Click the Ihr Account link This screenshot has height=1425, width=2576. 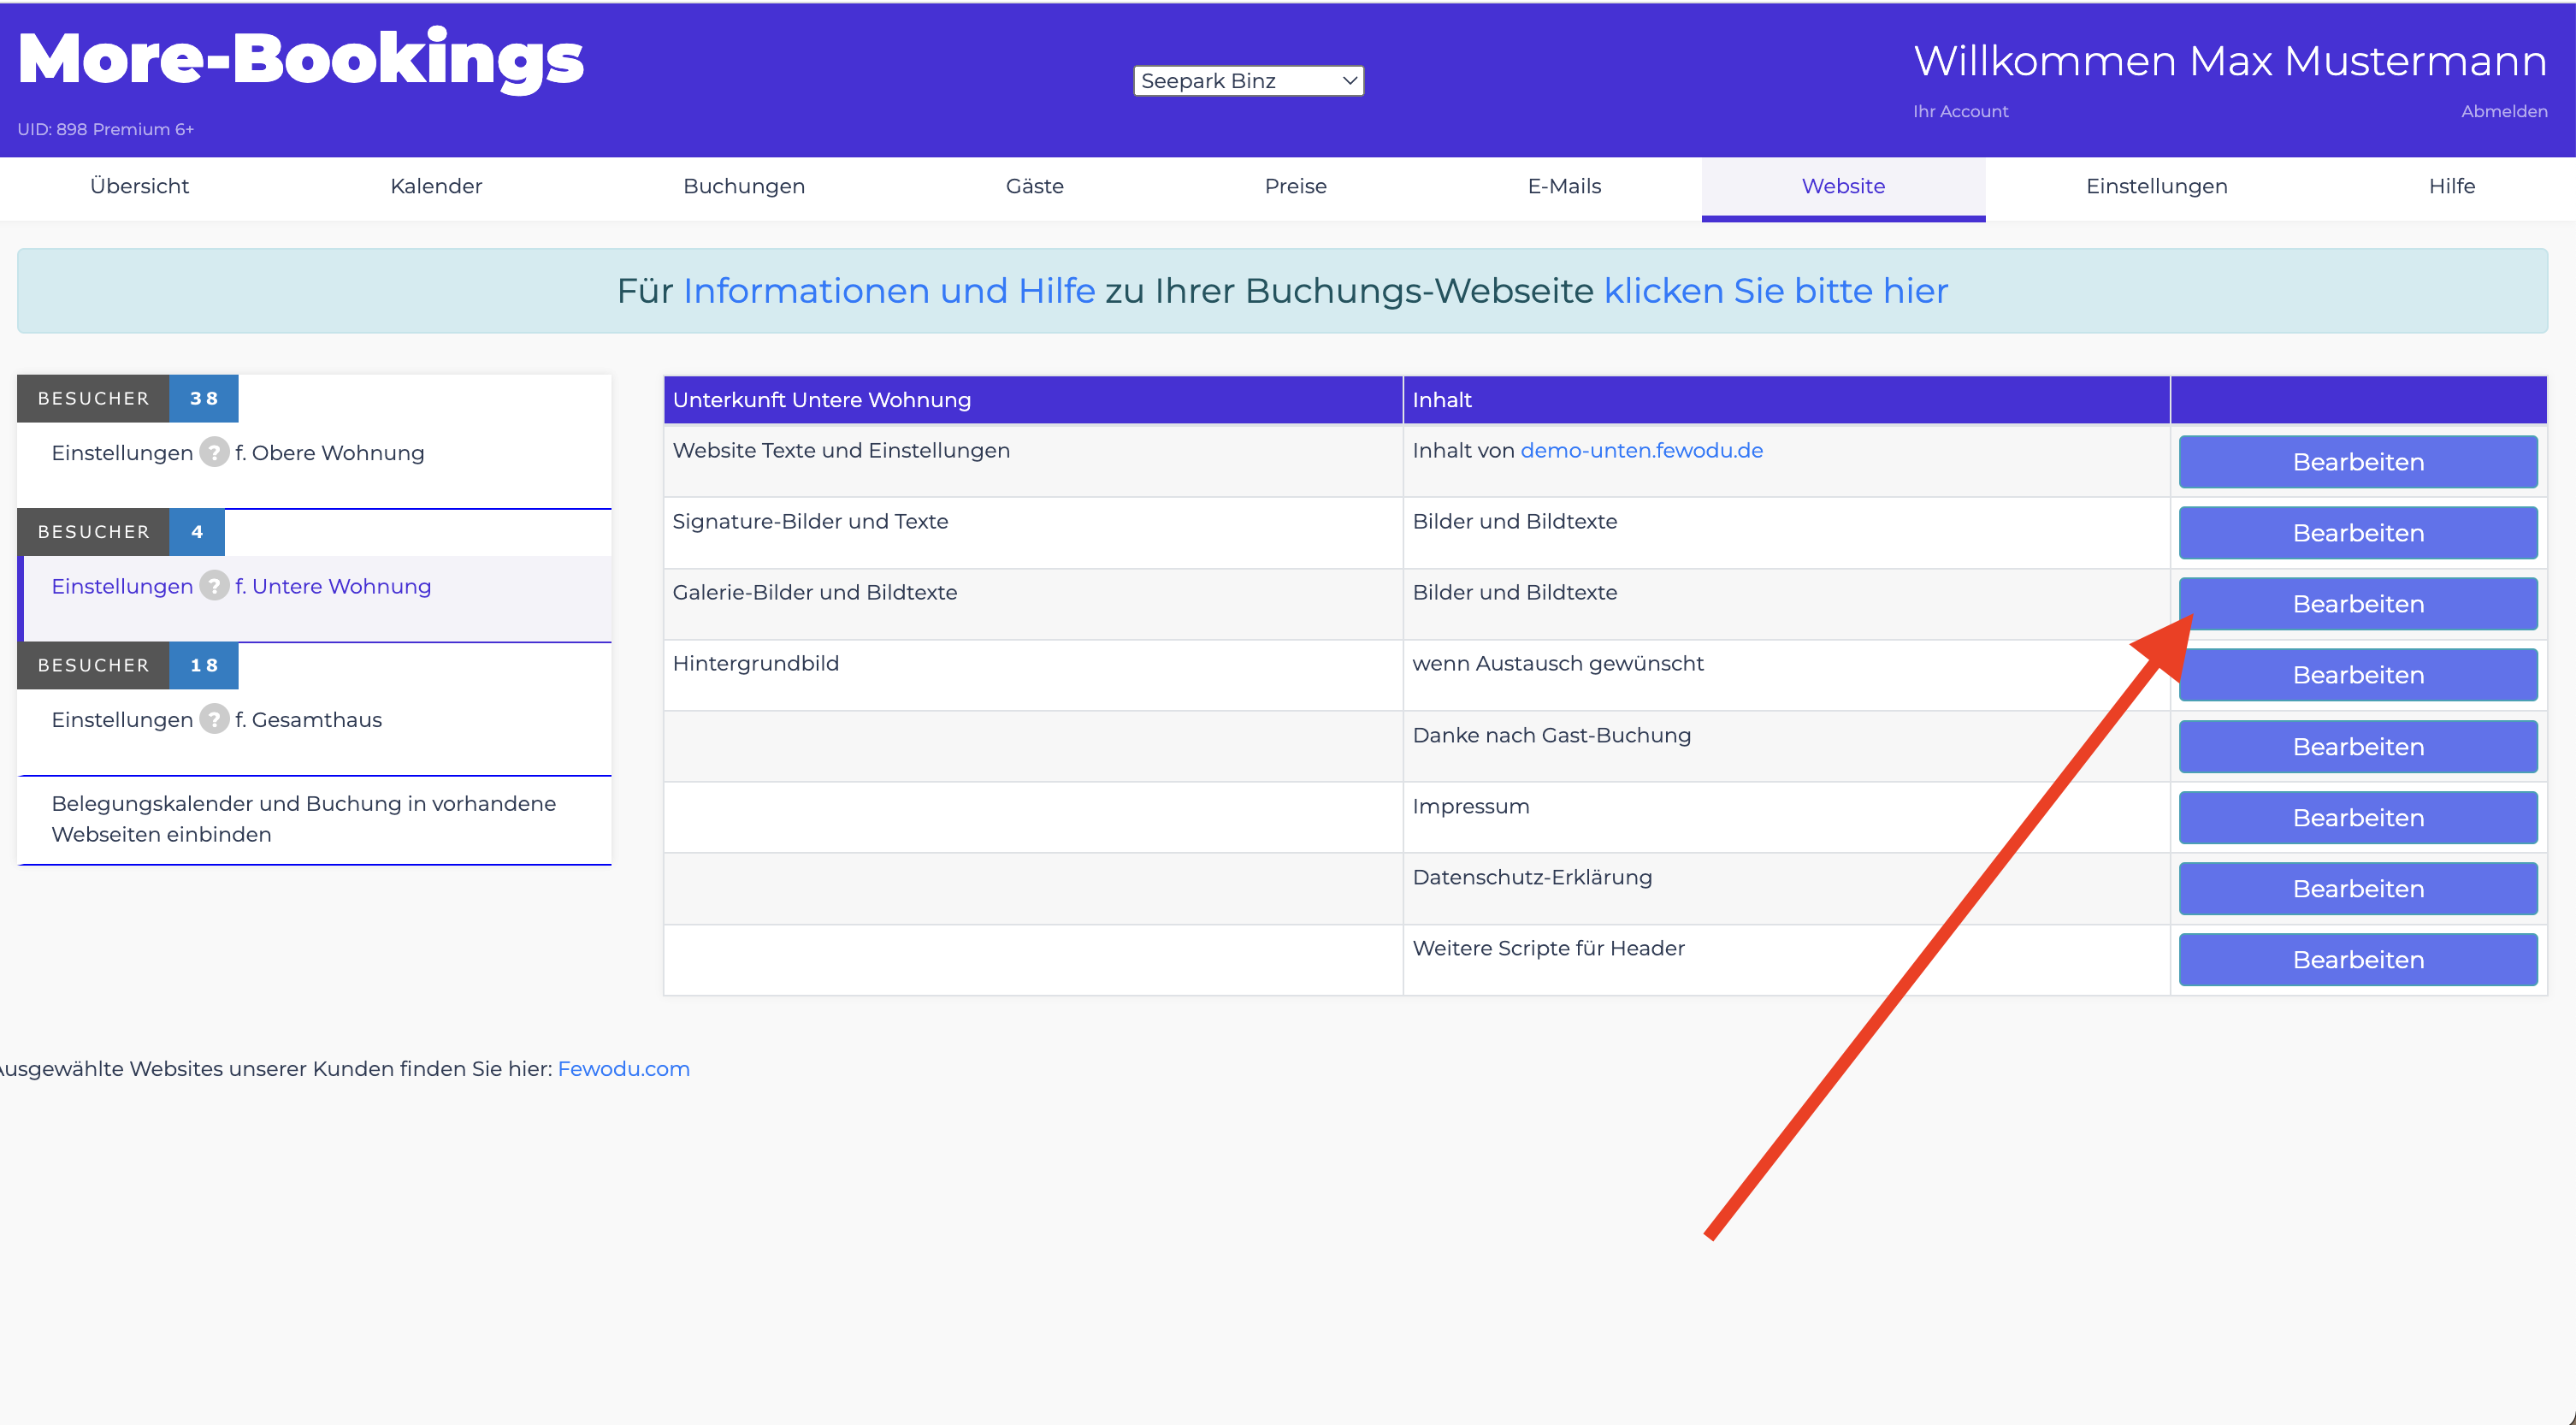[x=1960, y=111]
